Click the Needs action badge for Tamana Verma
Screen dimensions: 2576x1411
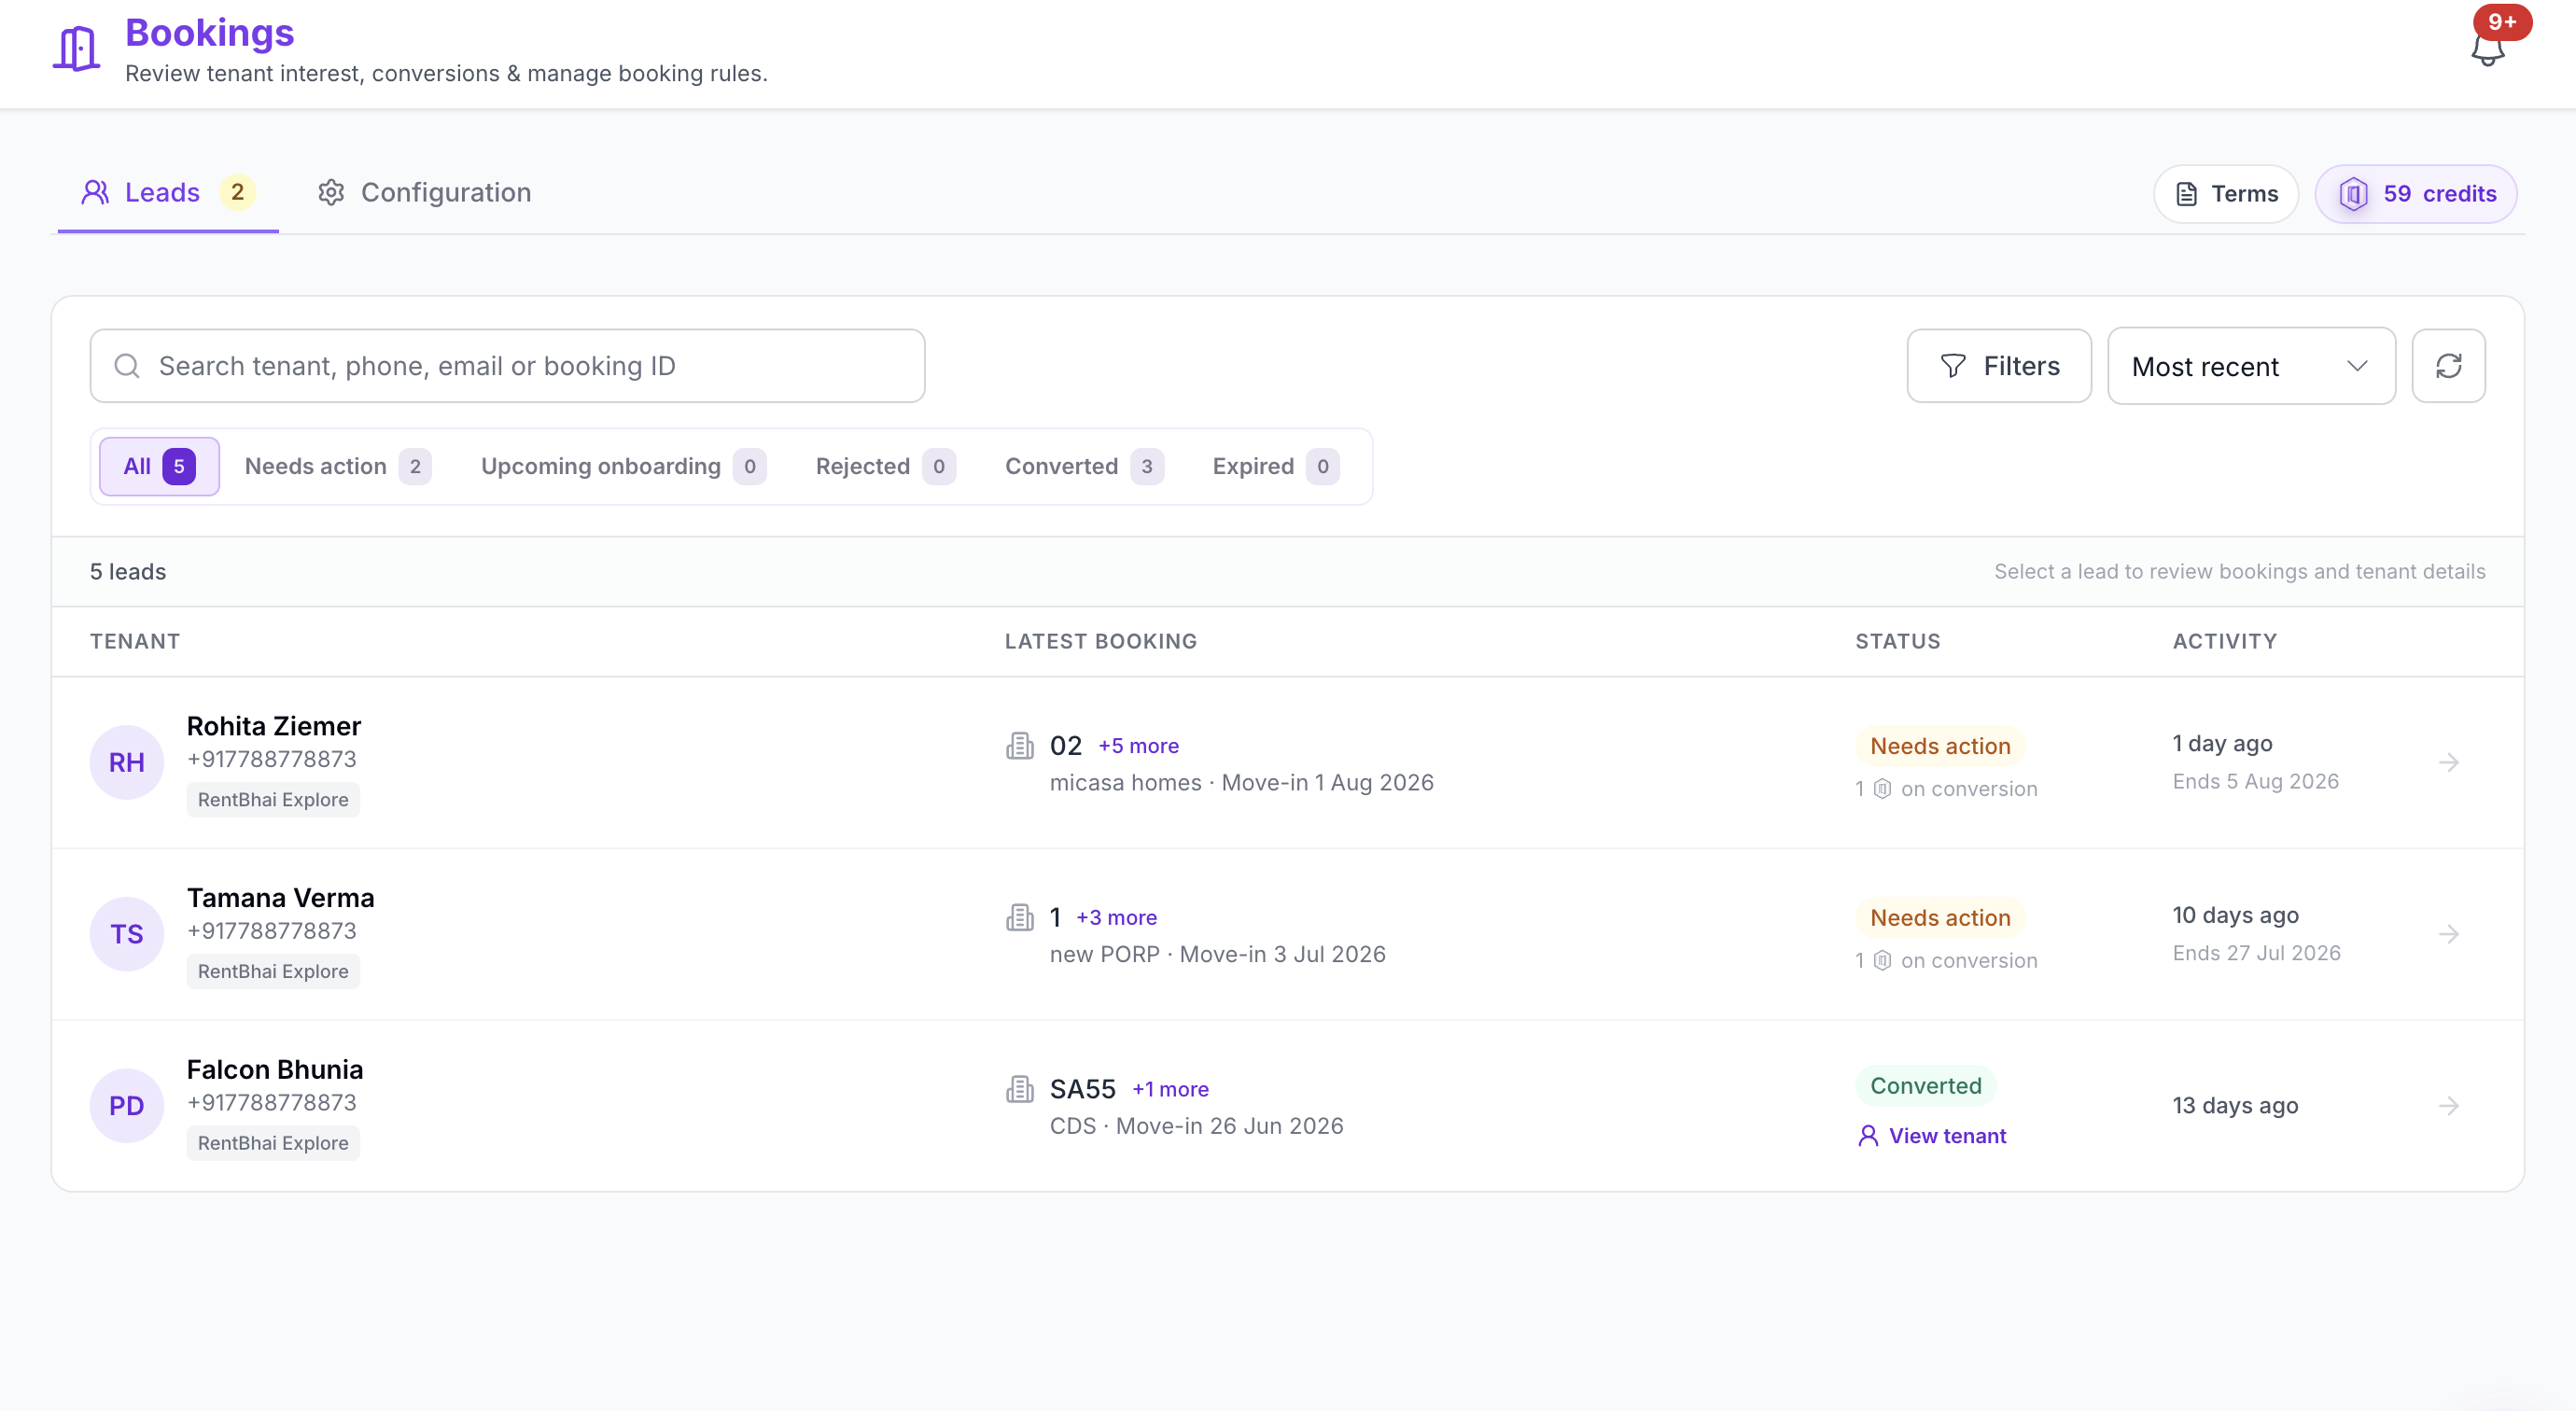click(x=1940, y=918)
